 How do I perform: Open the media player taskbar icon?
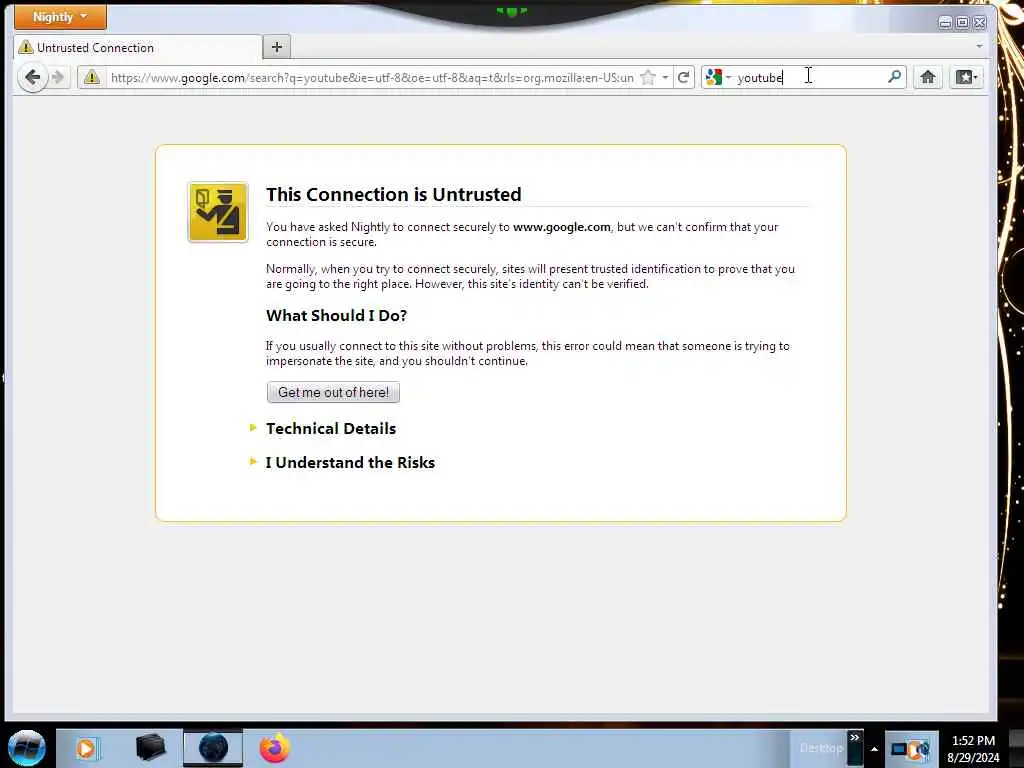(86, 748)
